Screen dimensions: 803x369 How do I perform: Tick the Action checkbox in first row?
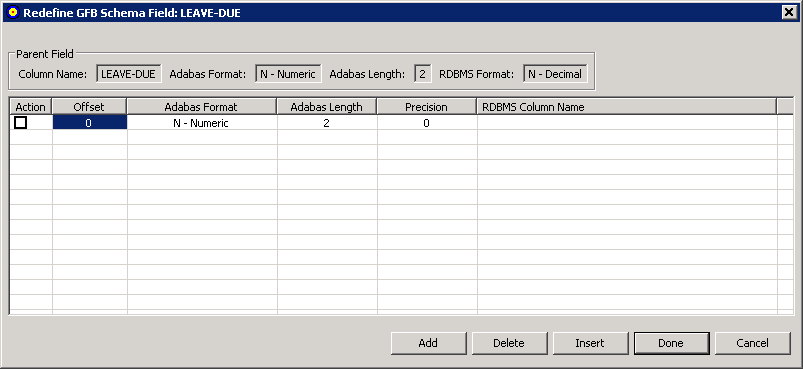[20, 123]
